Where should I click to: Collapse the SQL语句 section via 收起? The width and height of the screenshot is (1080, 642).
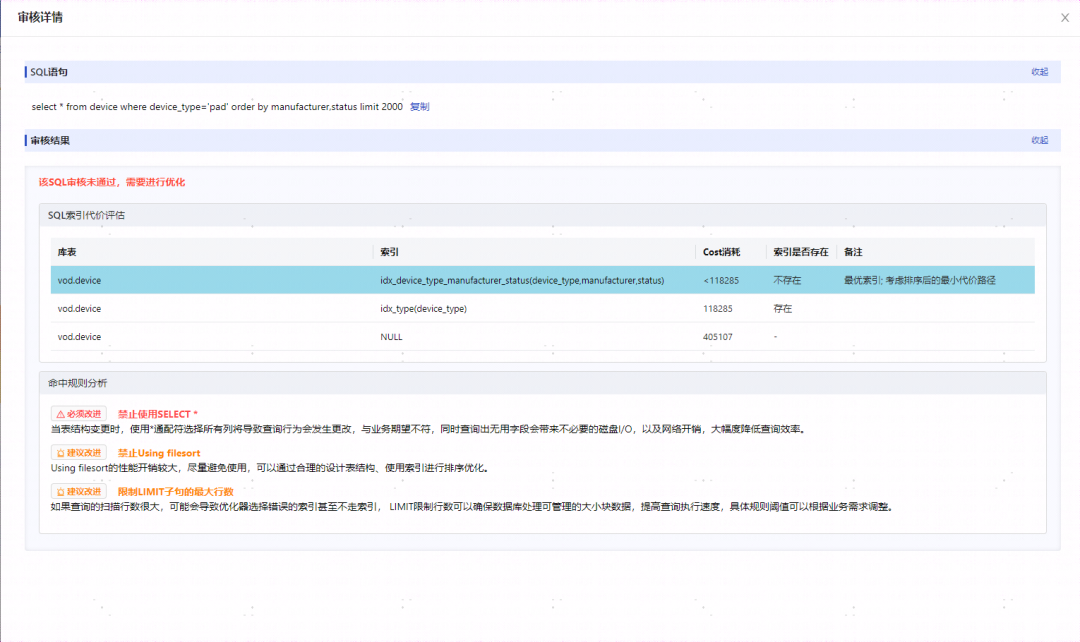coord(1039,72)
